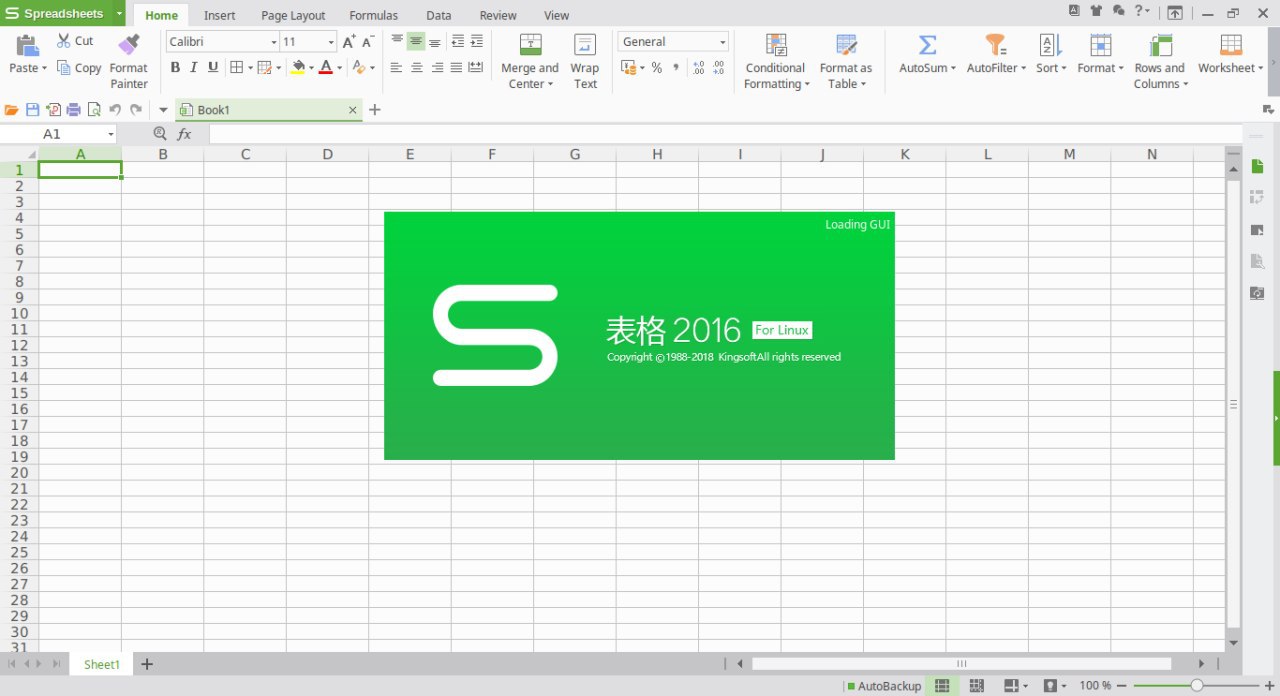
Task: Open the Formulas ribbon tab
Action: [373, 15]
